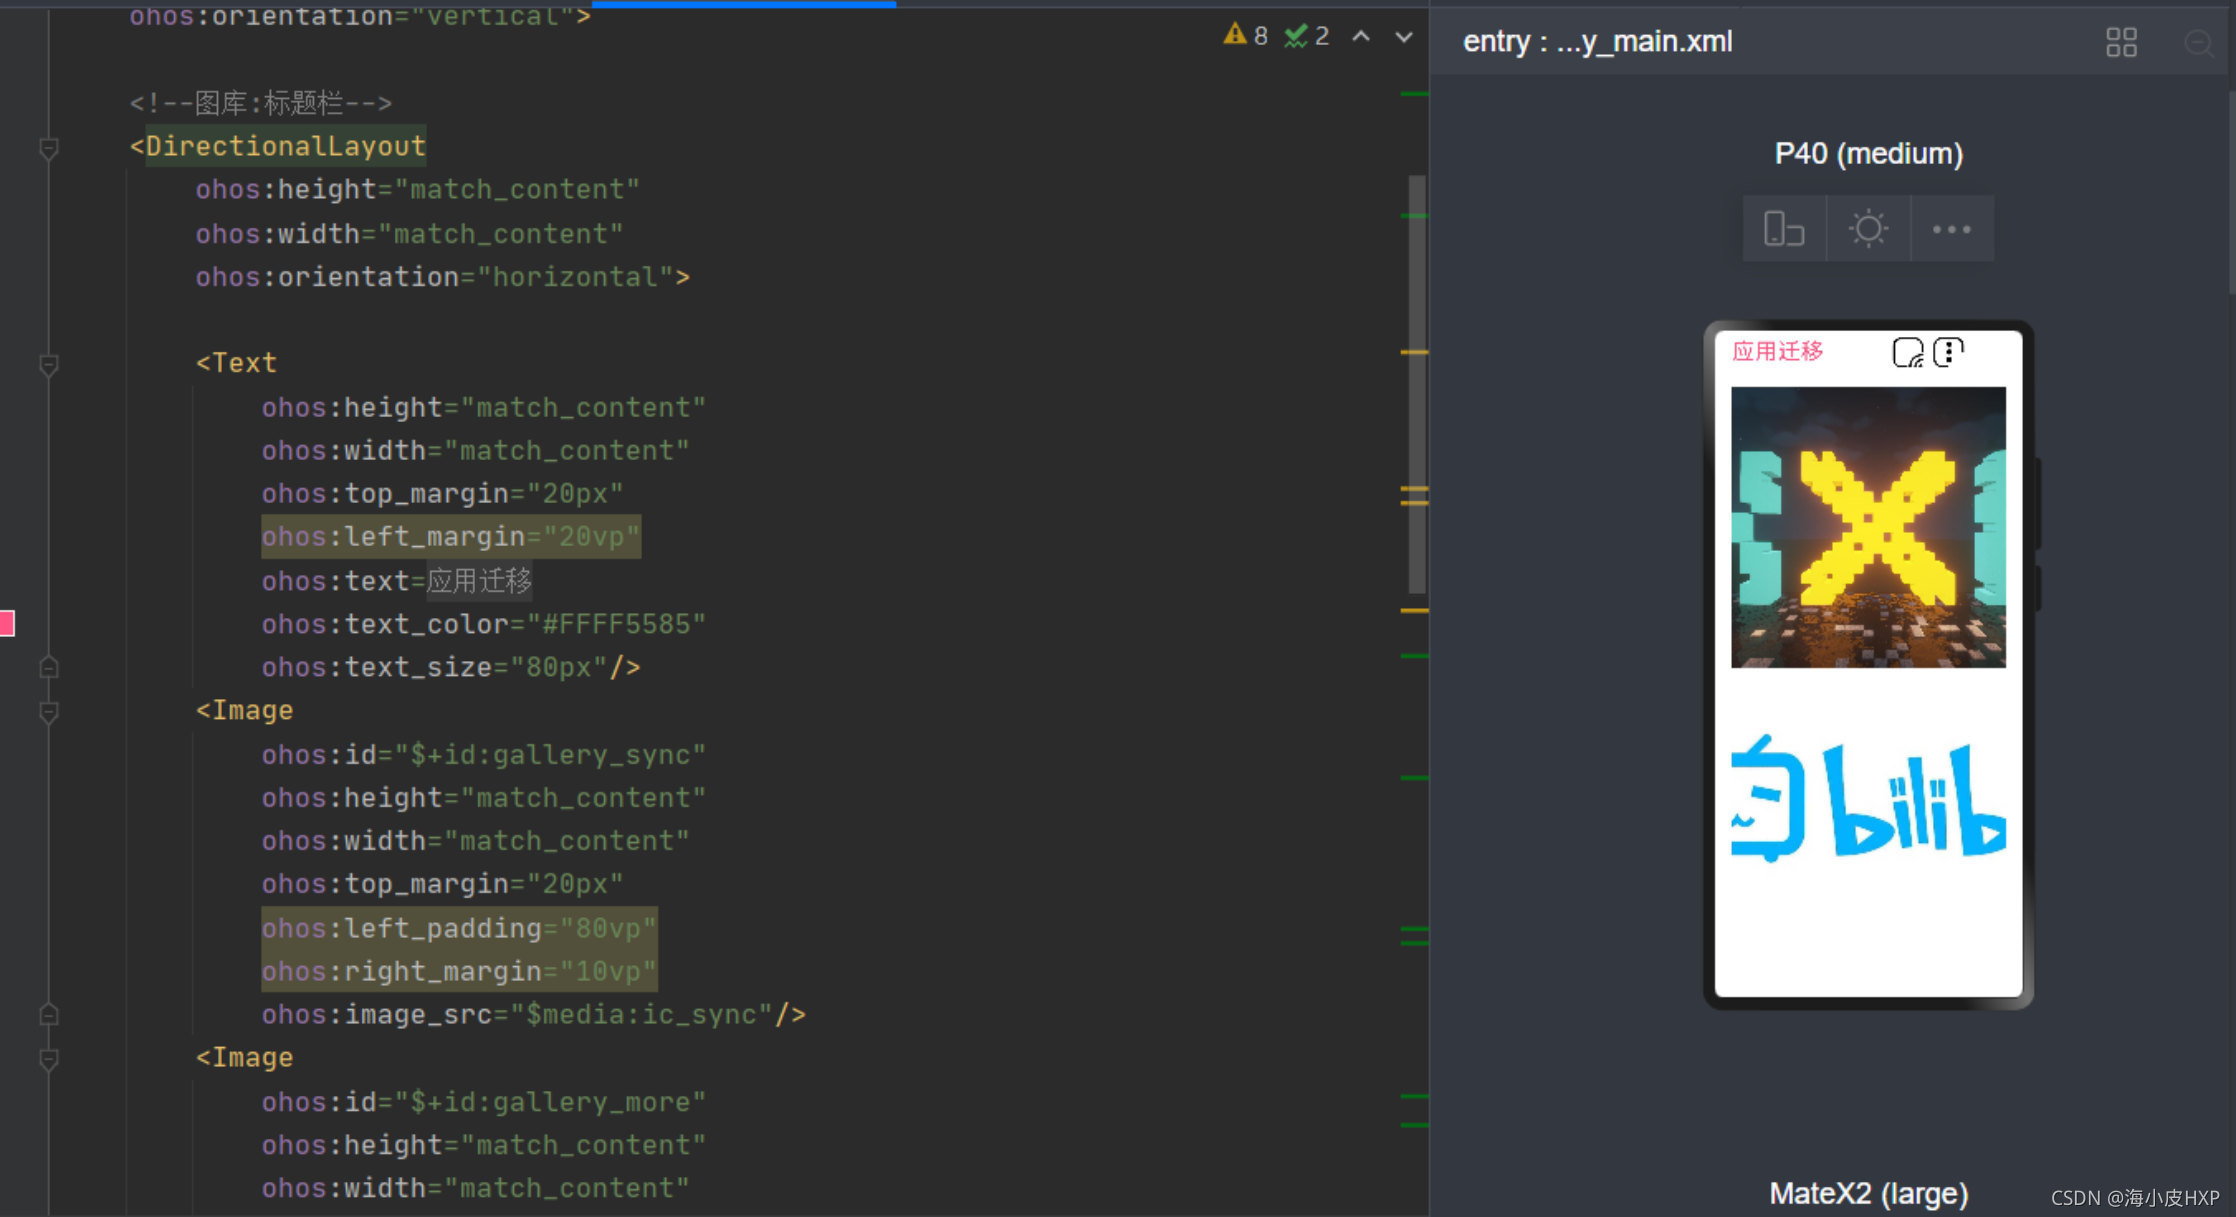Go to previous highlighted error arrow

tap(1361, 36)
